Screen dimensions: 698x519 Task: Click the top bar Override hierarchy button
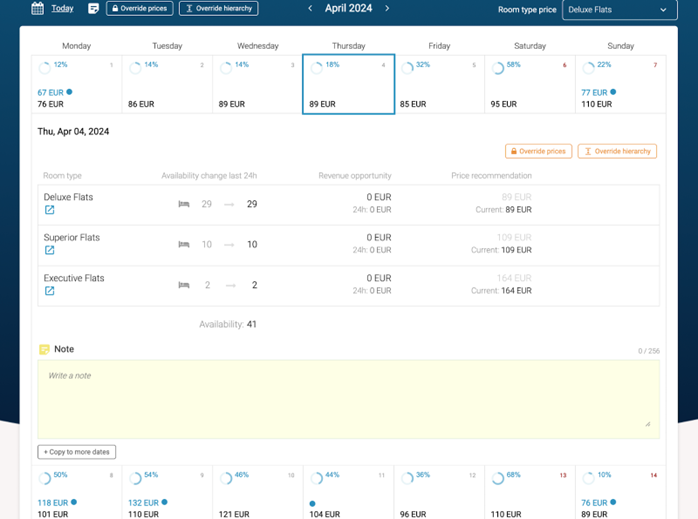pos(219,8)
